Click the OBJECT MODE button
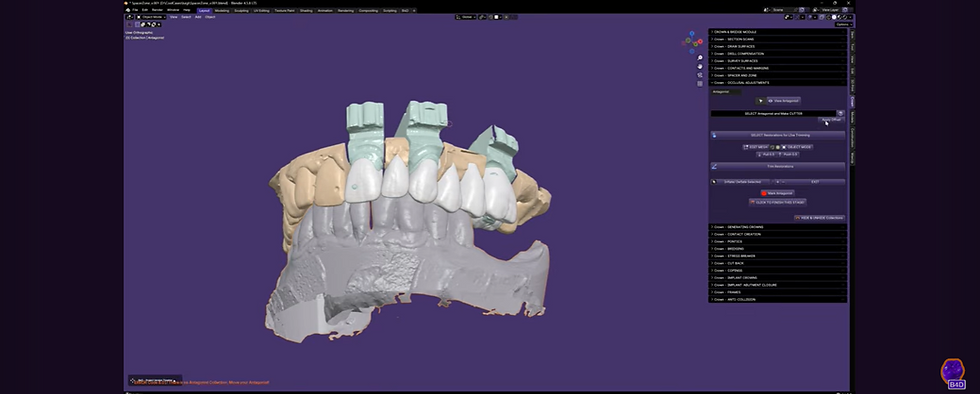Image resolution: width=980 pixels, height=394 pixels. point(798,147)
